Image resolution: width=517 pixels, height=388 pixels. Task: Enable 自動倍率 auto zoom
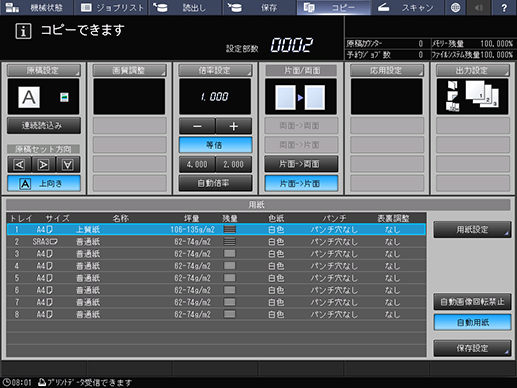coord(215,183)
